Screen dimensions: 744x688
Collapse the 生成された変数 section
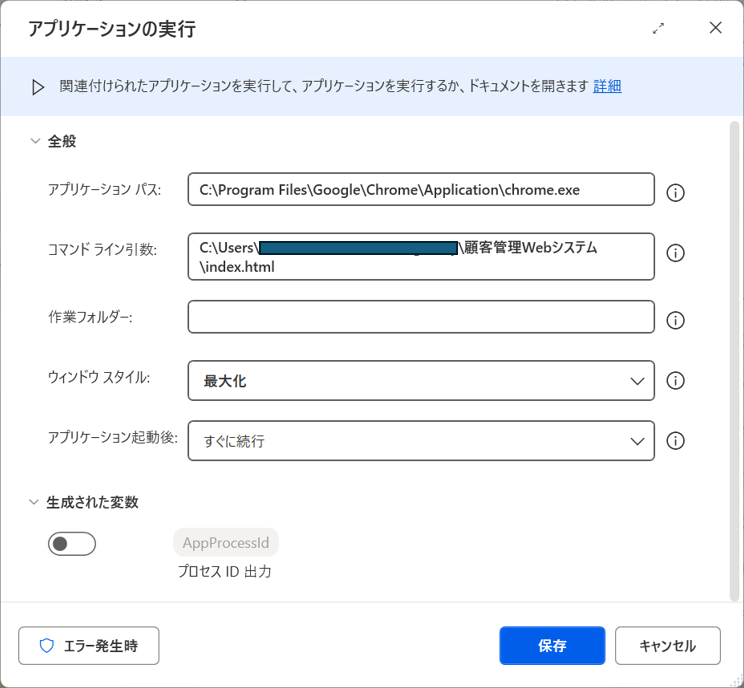(36, 502)
